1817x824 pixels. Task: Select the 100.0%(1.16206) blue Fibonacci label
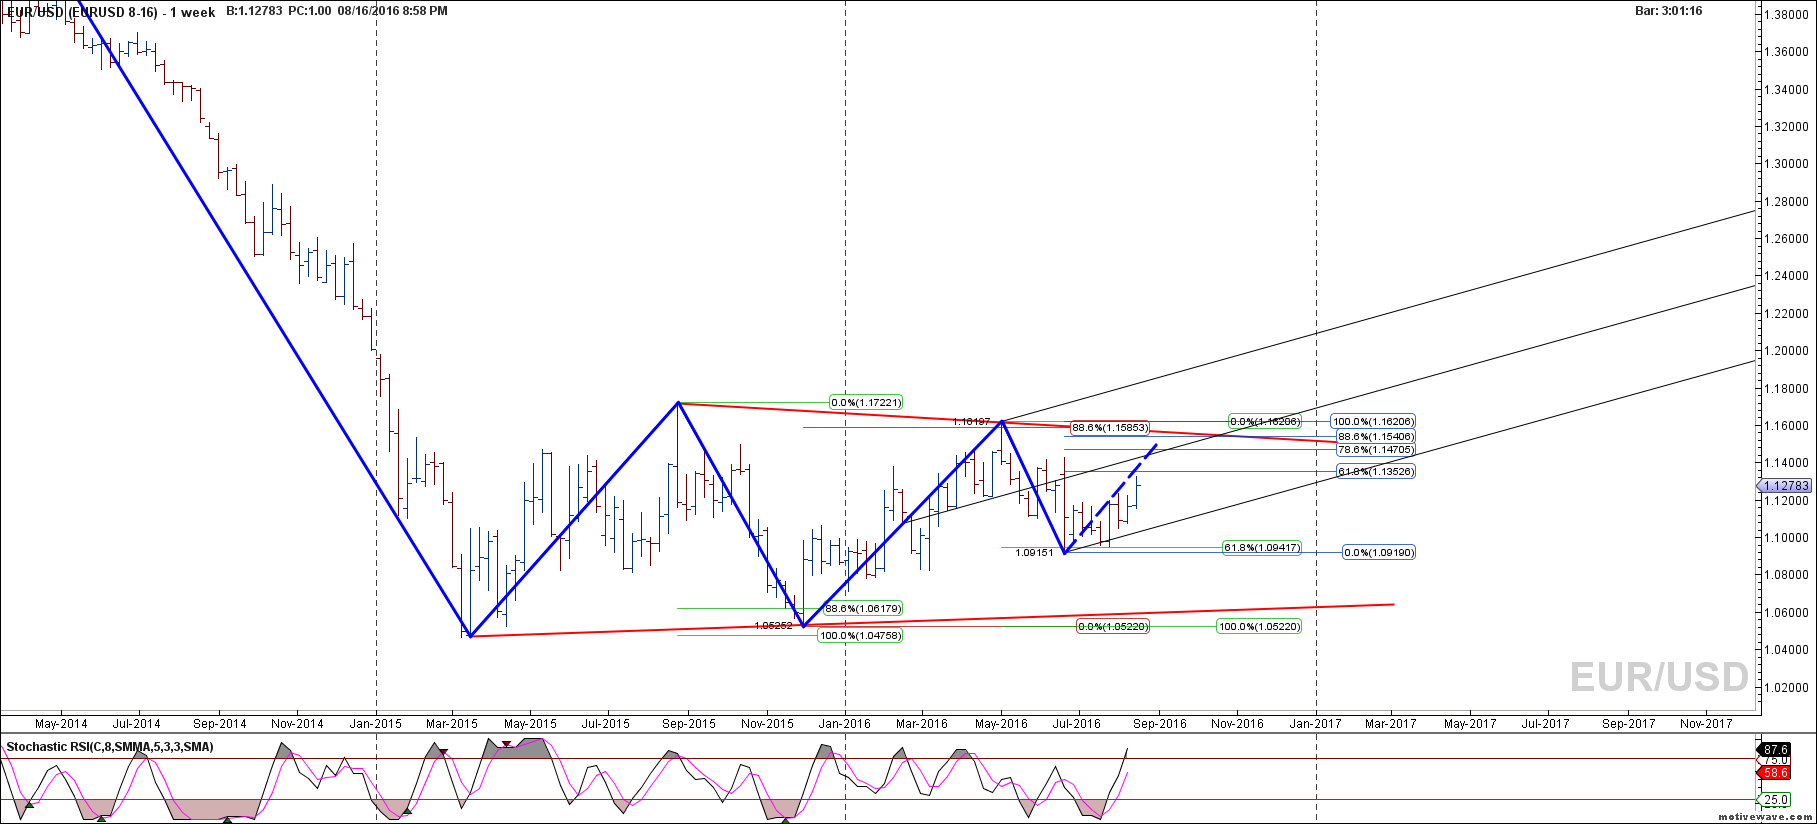coord(1373,422)
